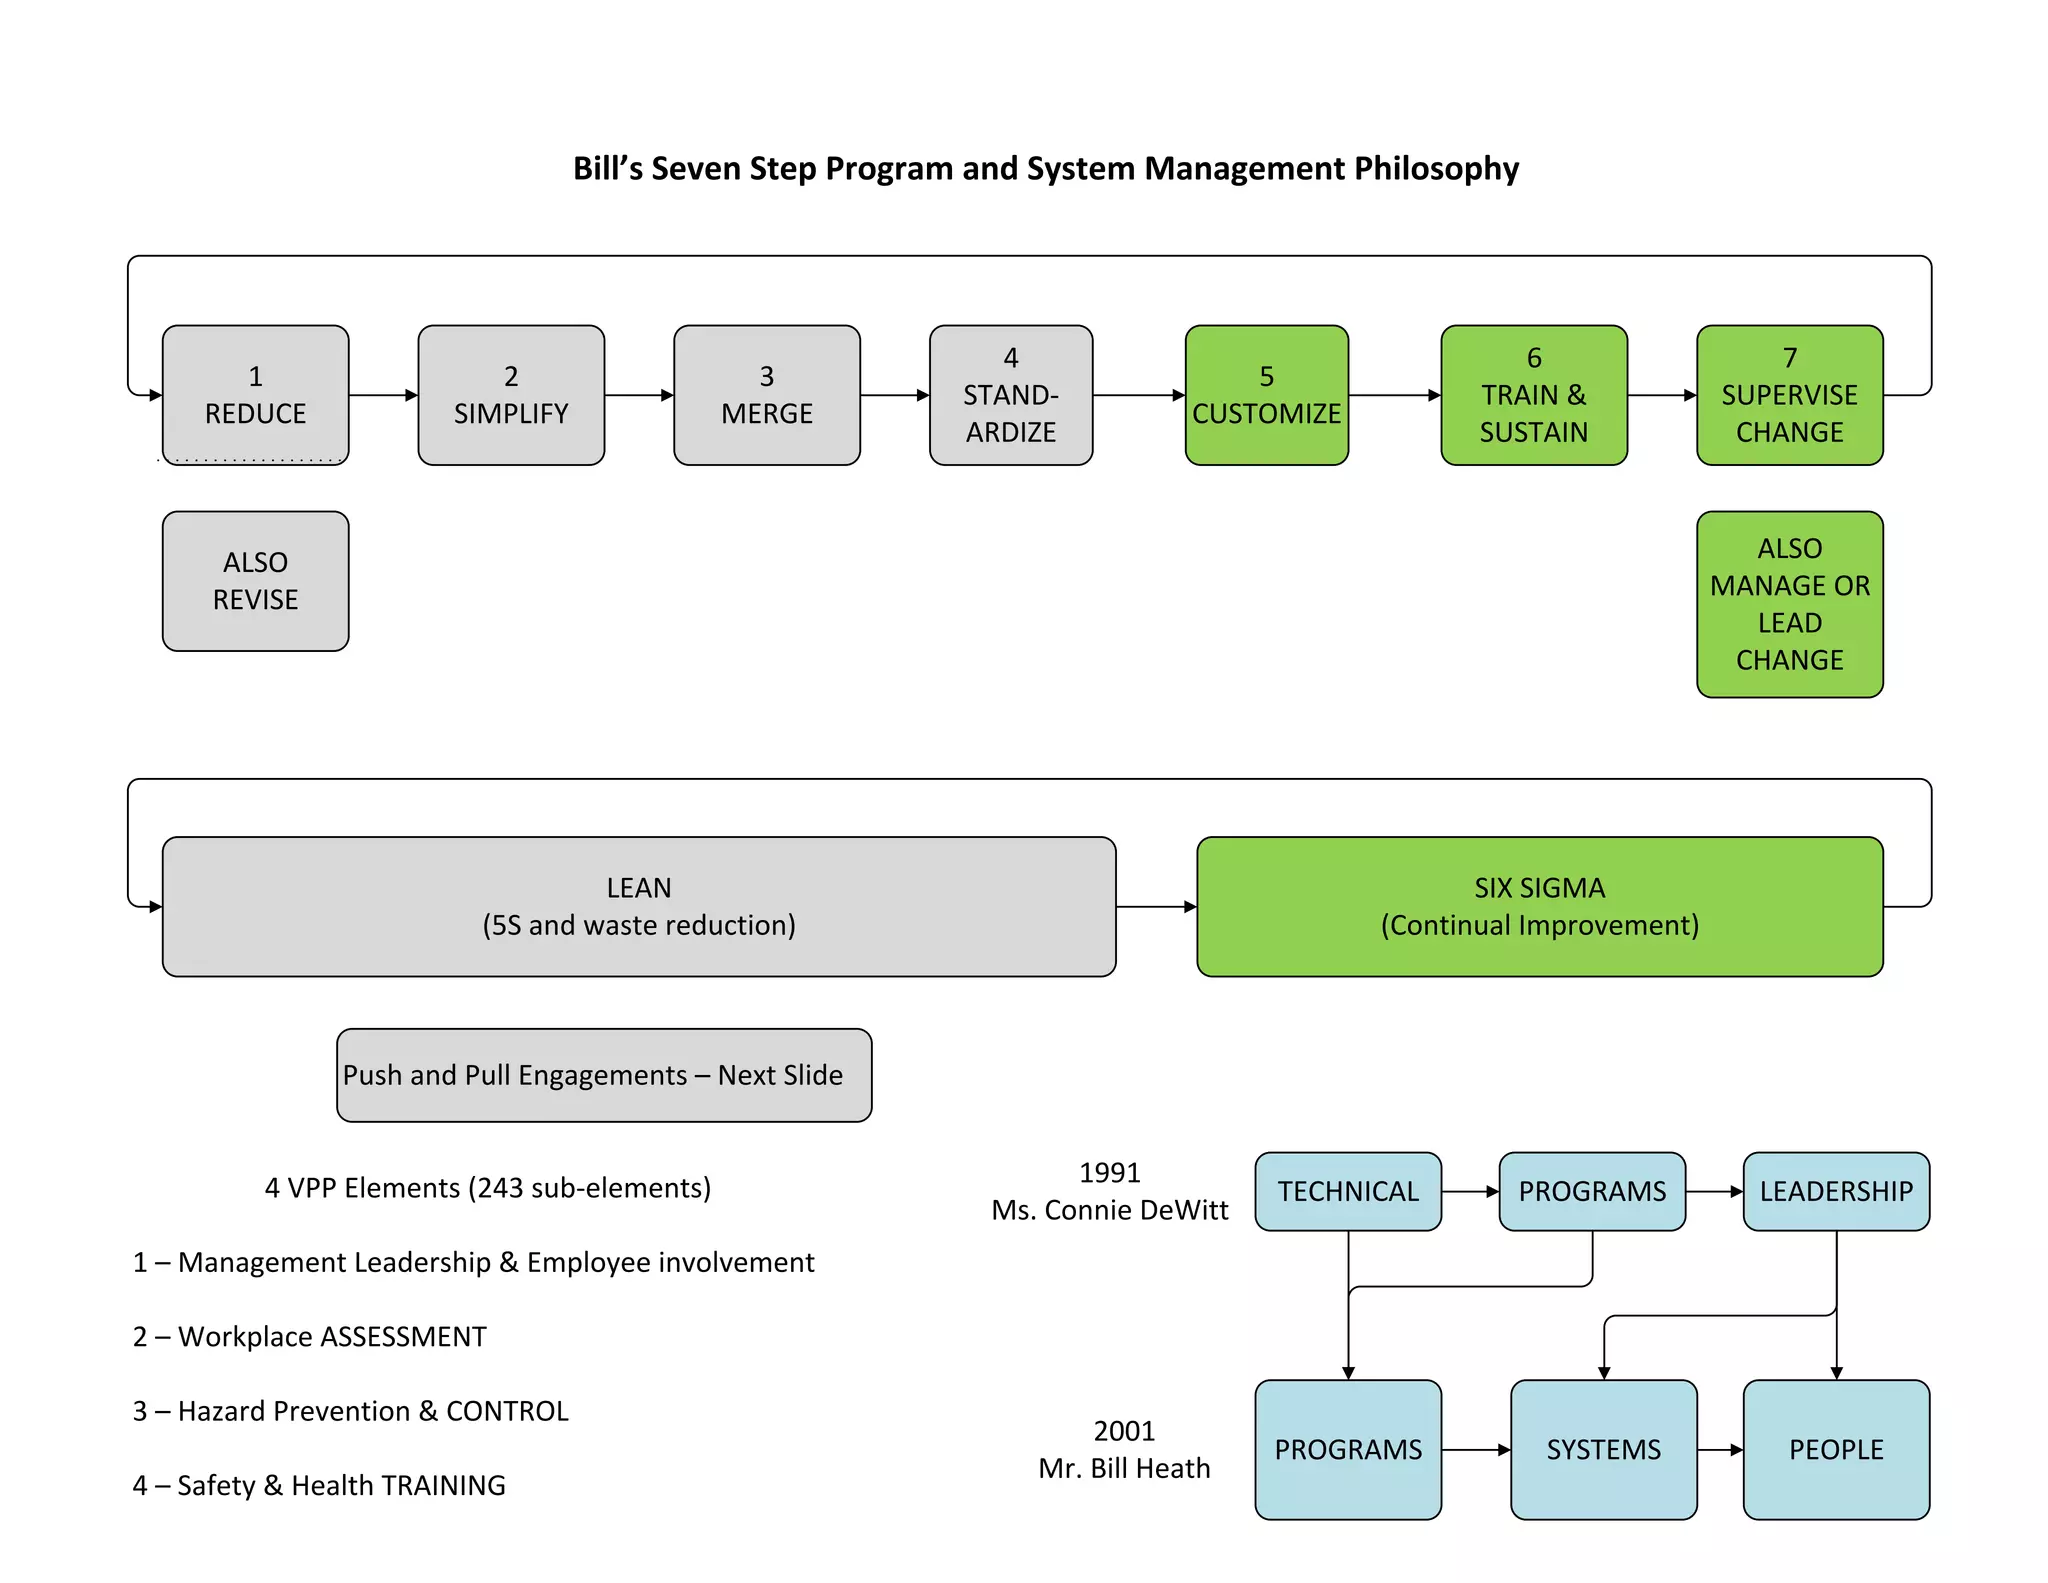The height and width of the screenshot is (1583, 2048).
Task: Click the ALSO MANAGE OR LEAD CHANGE box
Action: coord(1789,604)
